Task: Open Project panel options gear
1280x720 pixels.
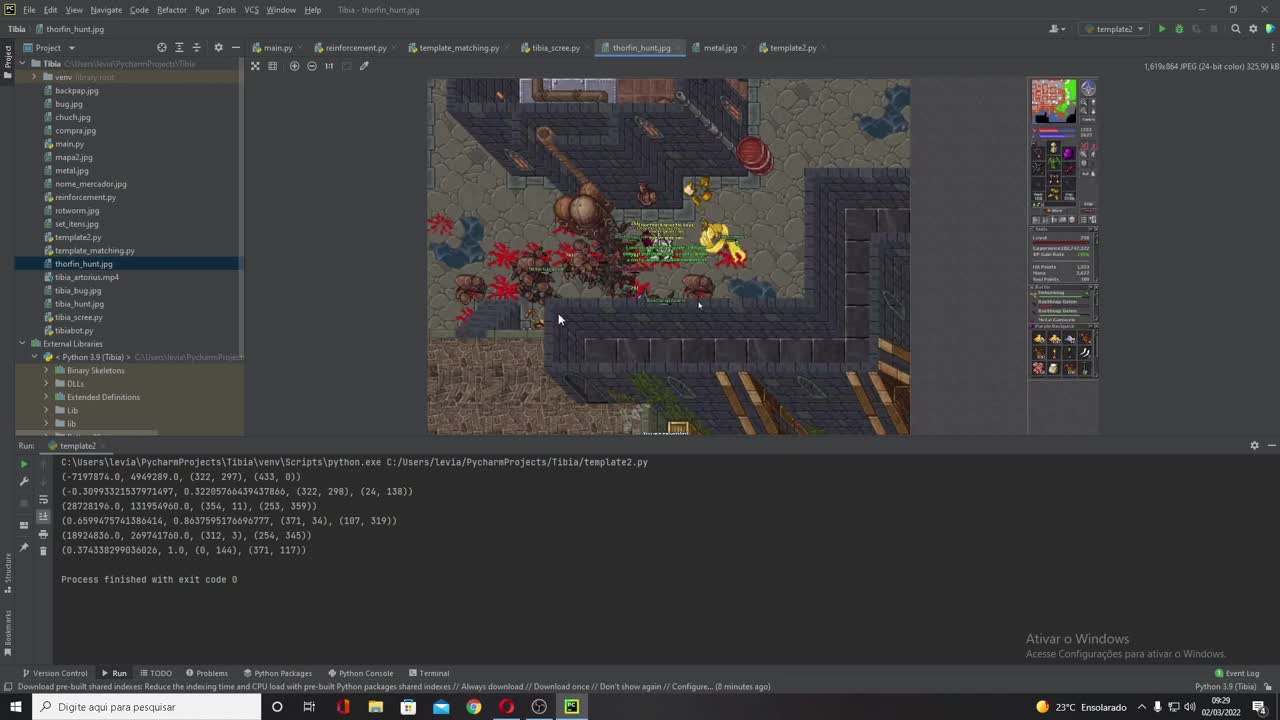Action: (218, 48)
